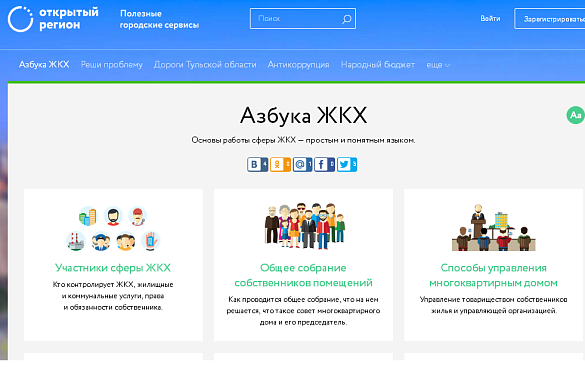Open the Реши проблему menu item
The width and height of the screenshot is (585, 374).
pyautogui.click(x=112, y=65)
